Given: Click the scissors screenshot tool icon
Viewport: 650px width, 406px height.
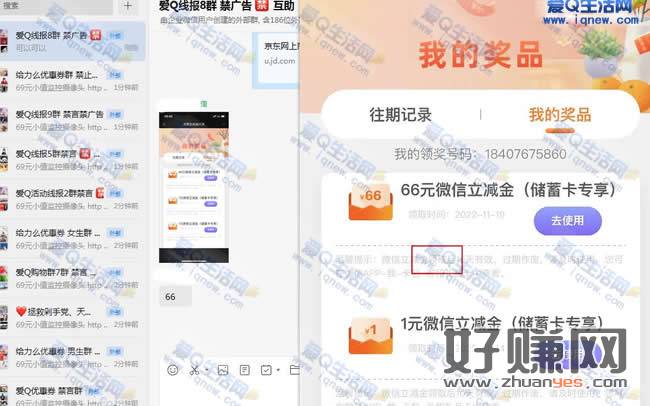Looking at the screenshot, I should coord(194,370).
